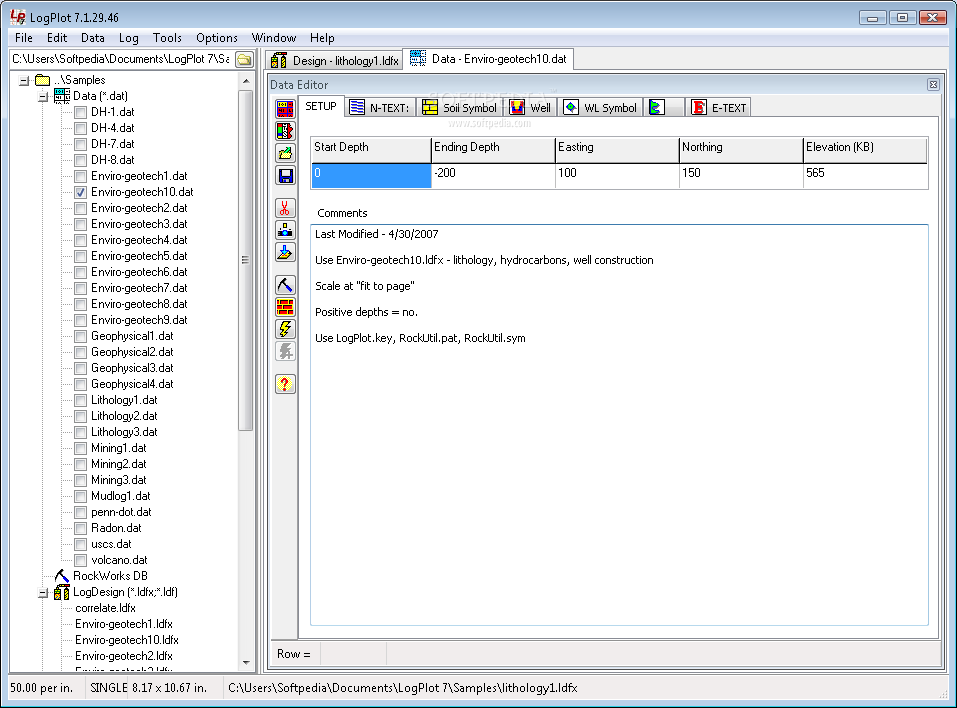The image size is (957, 708).
Task: Collapse the ..\Samples root tree node
Action: click(x=24, y=81)
